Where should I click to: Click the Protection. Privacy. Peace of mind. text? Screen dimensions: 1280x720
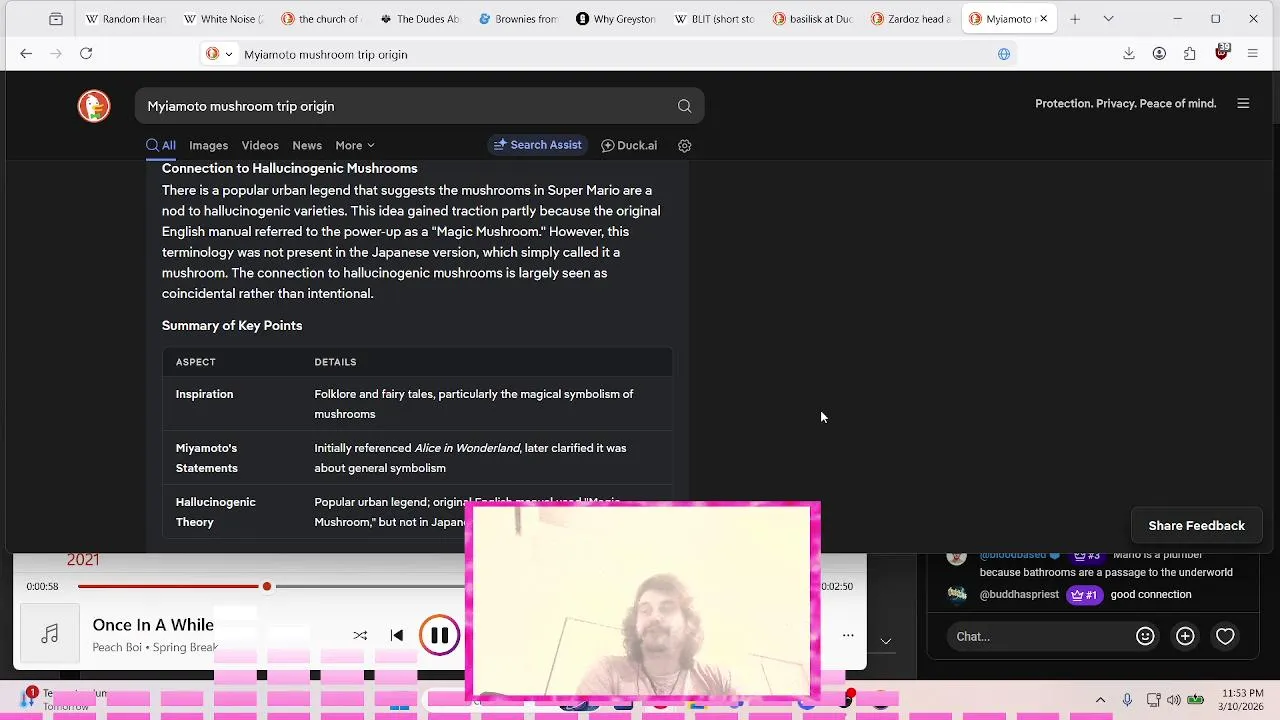click(x=1125, y=103)
